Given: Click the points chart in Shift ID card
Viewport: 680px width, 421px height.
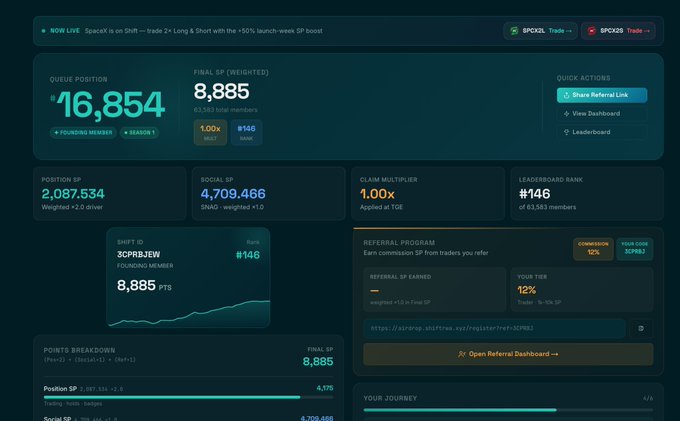Looking at the screenshot, I should point(189,313).
